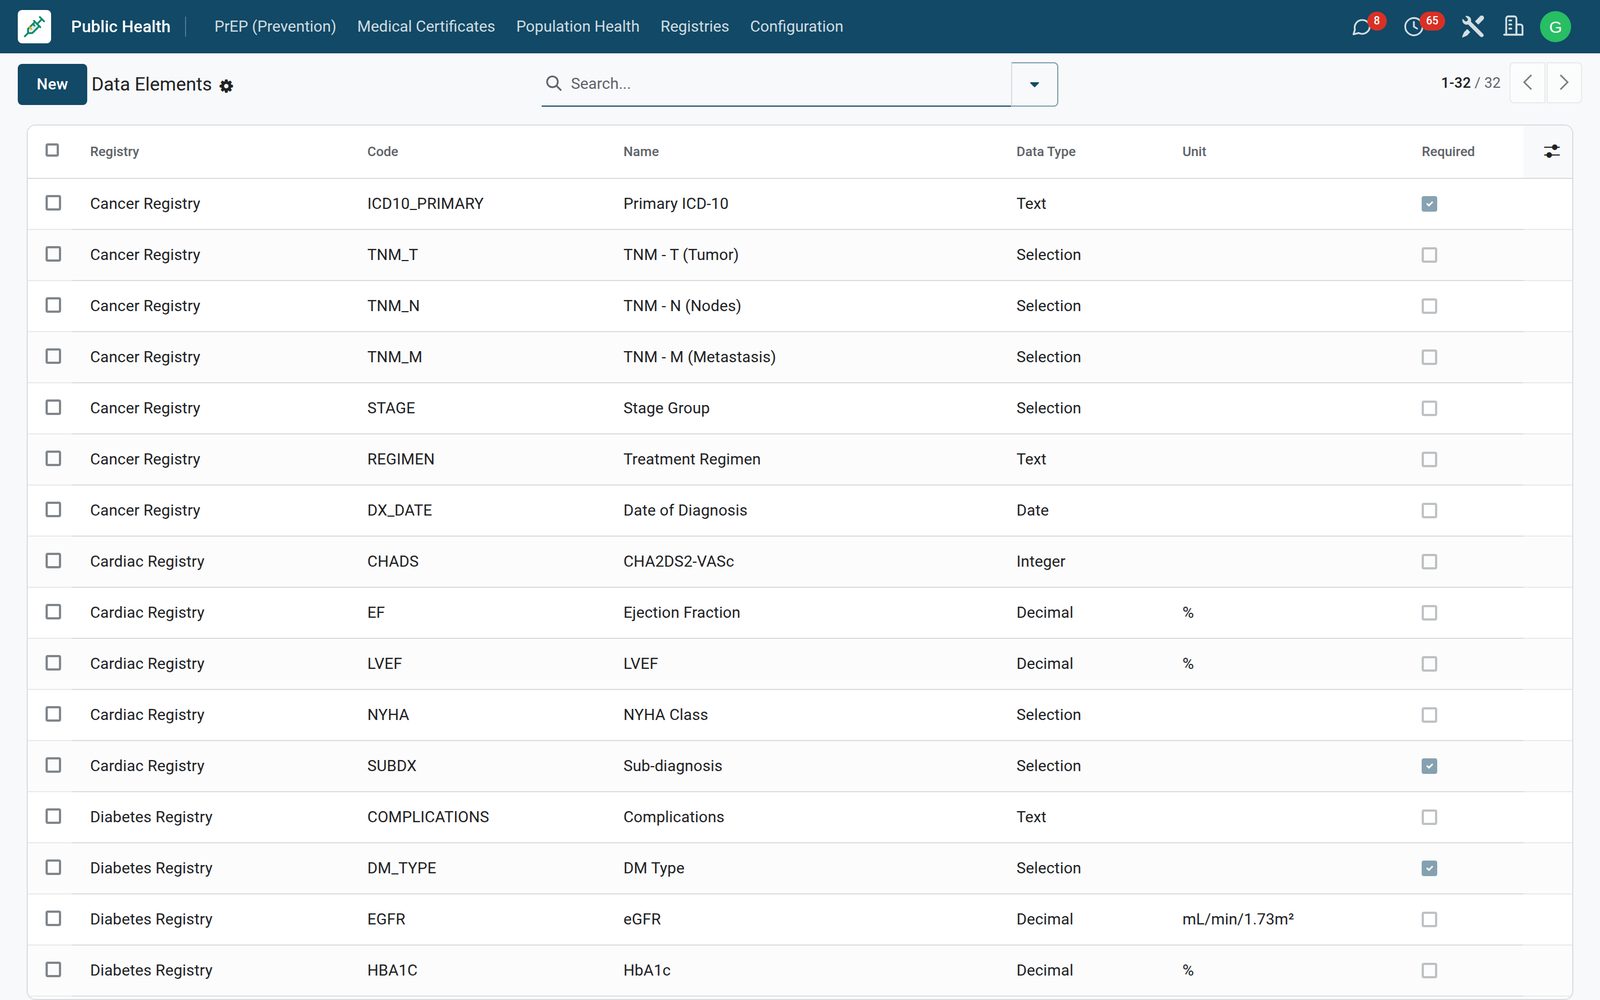Go to the next records page

(x=1563, y=83)
